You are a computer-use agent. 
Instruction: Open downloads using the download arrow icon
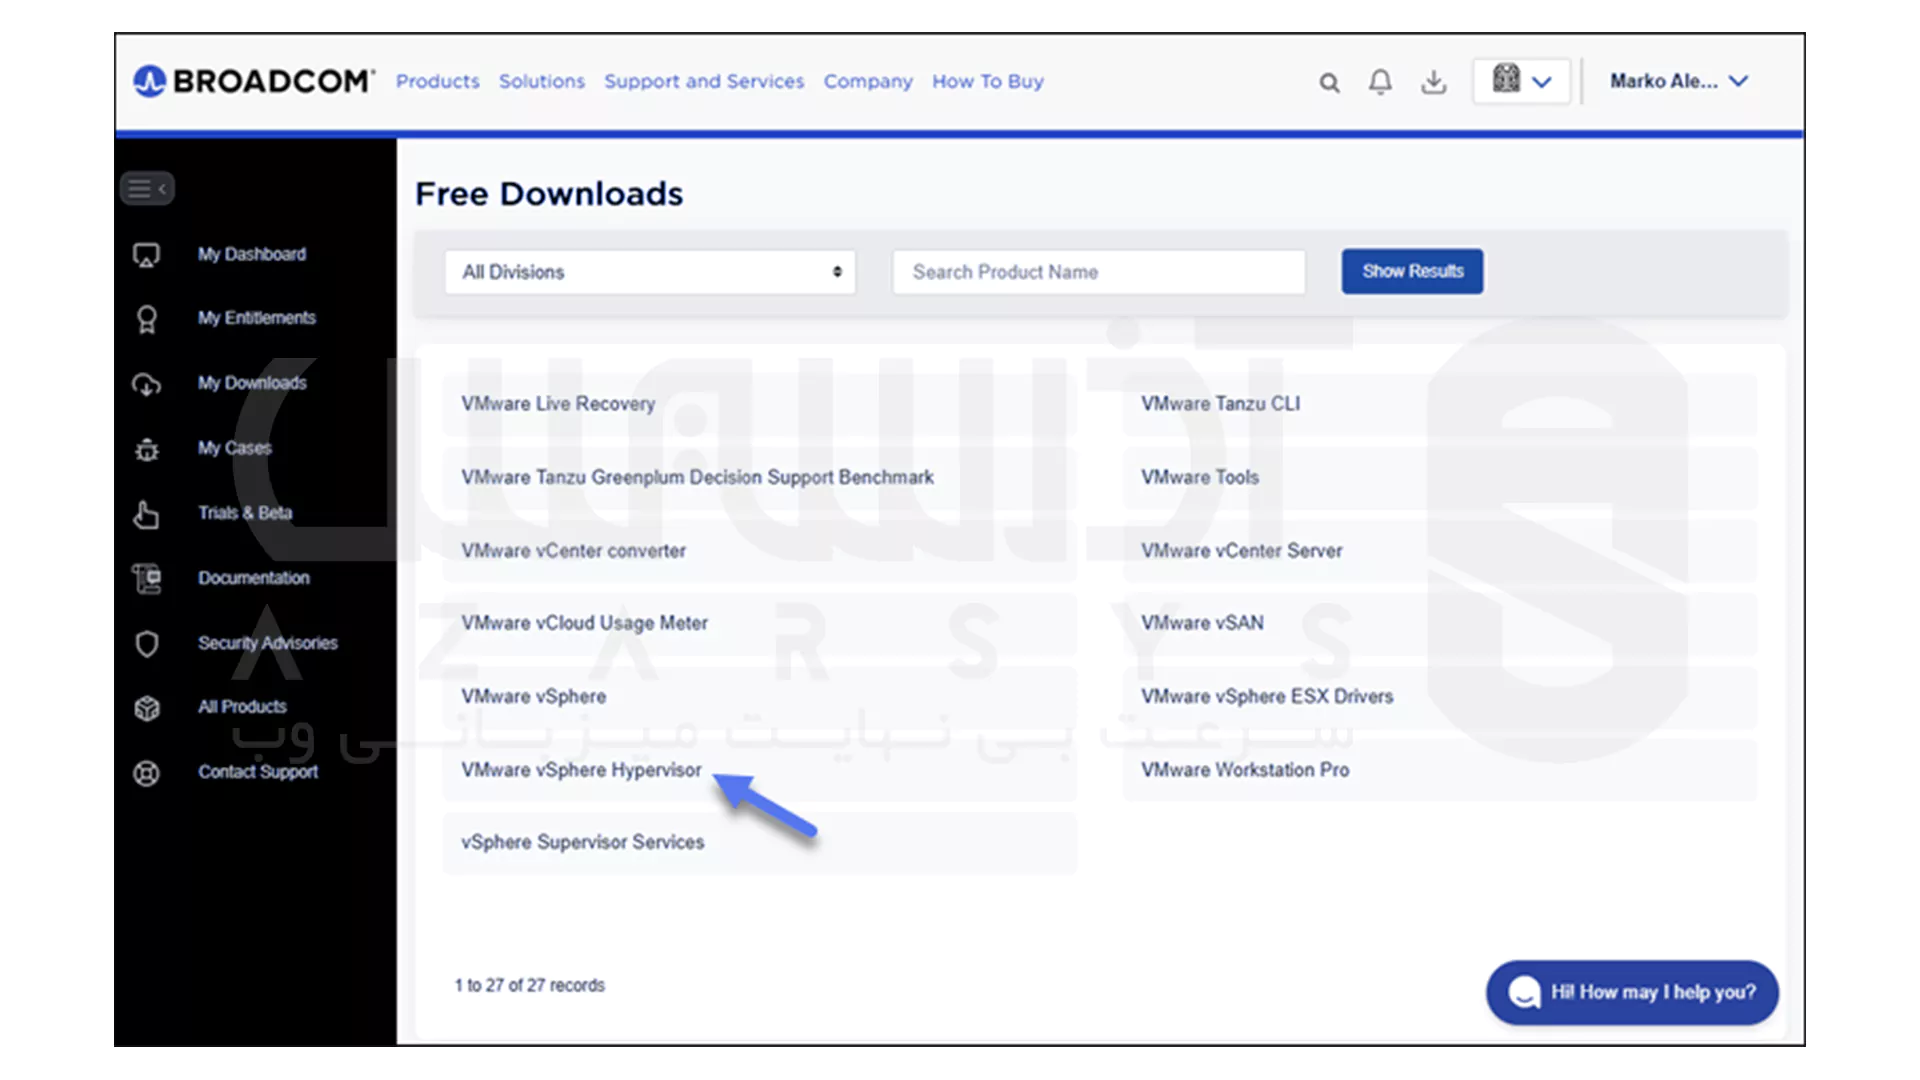(1434, 82)
